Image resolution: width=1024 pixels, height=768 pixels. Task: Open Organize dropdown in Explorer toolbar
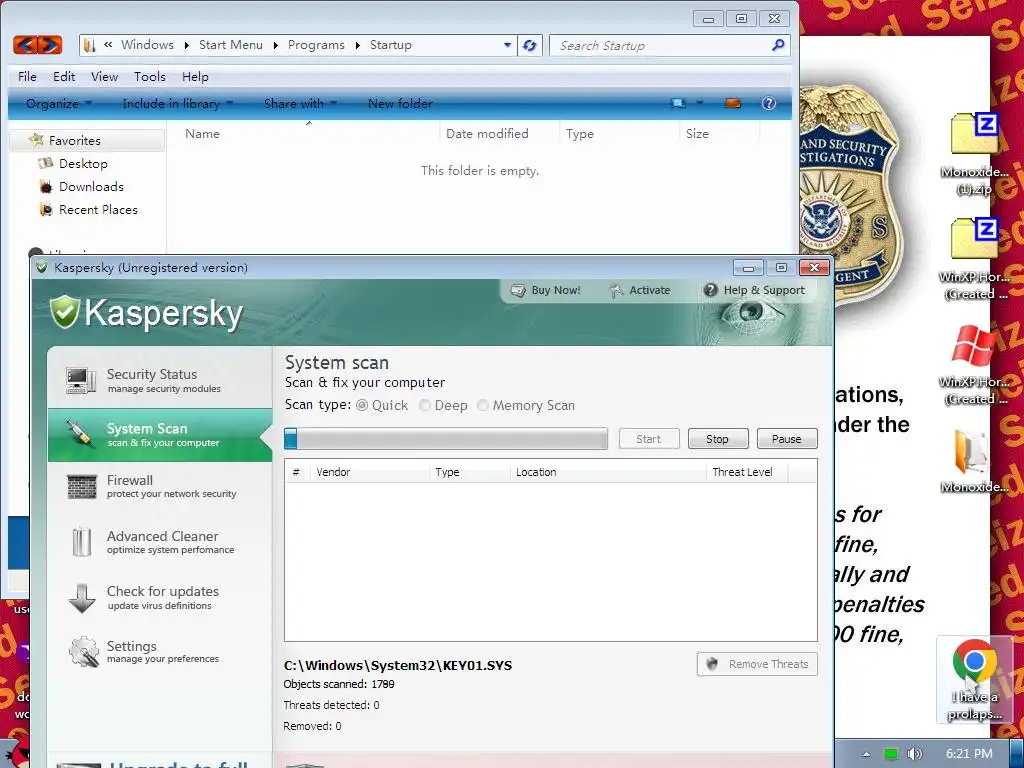point(59,103)
